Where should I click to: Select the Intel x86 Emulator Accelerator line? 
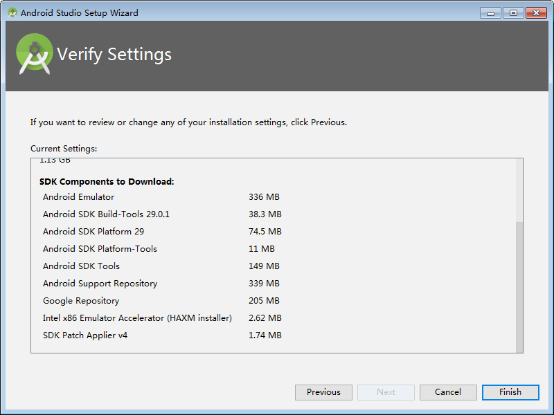137,318
